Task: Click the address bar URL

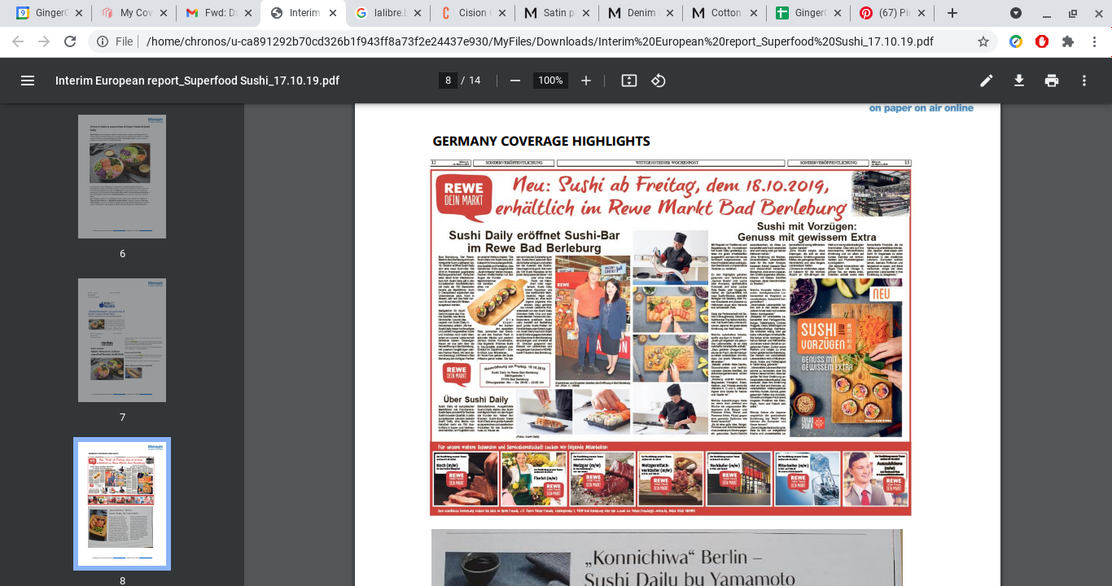Action: (x=540, y=42)
